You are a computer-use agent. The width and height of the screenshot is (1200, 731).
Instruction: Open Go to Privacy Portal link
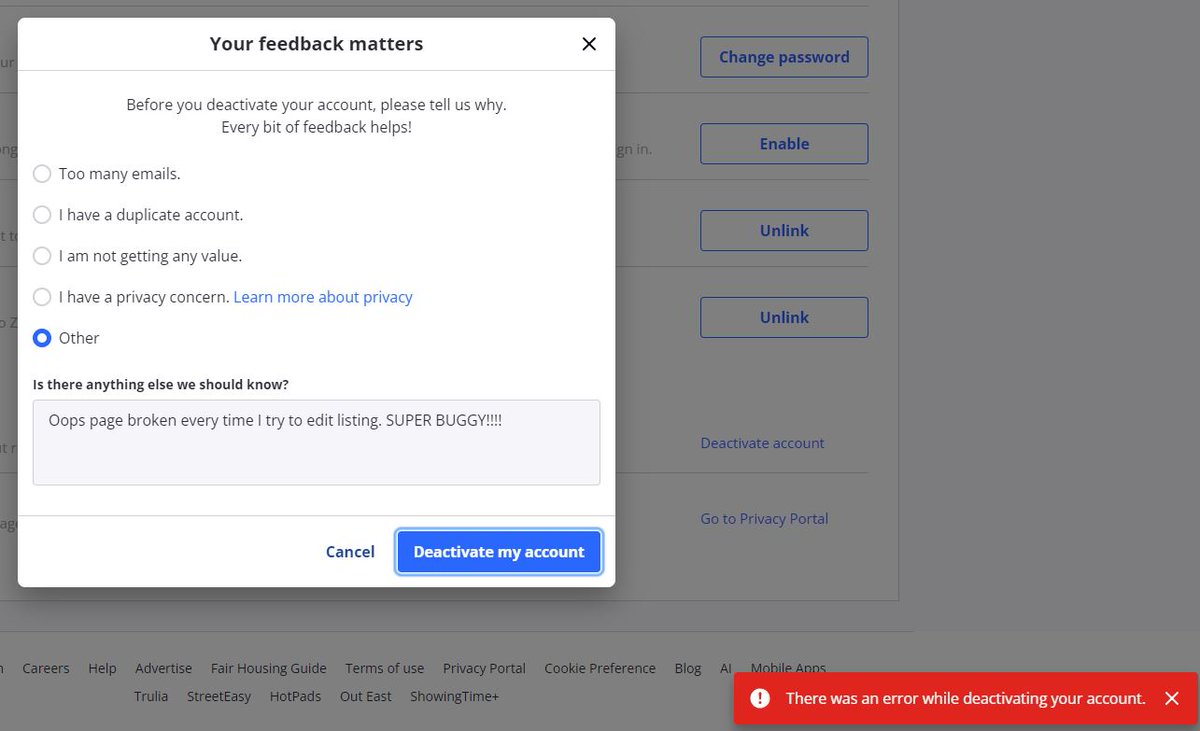click(x=764, y=519)
